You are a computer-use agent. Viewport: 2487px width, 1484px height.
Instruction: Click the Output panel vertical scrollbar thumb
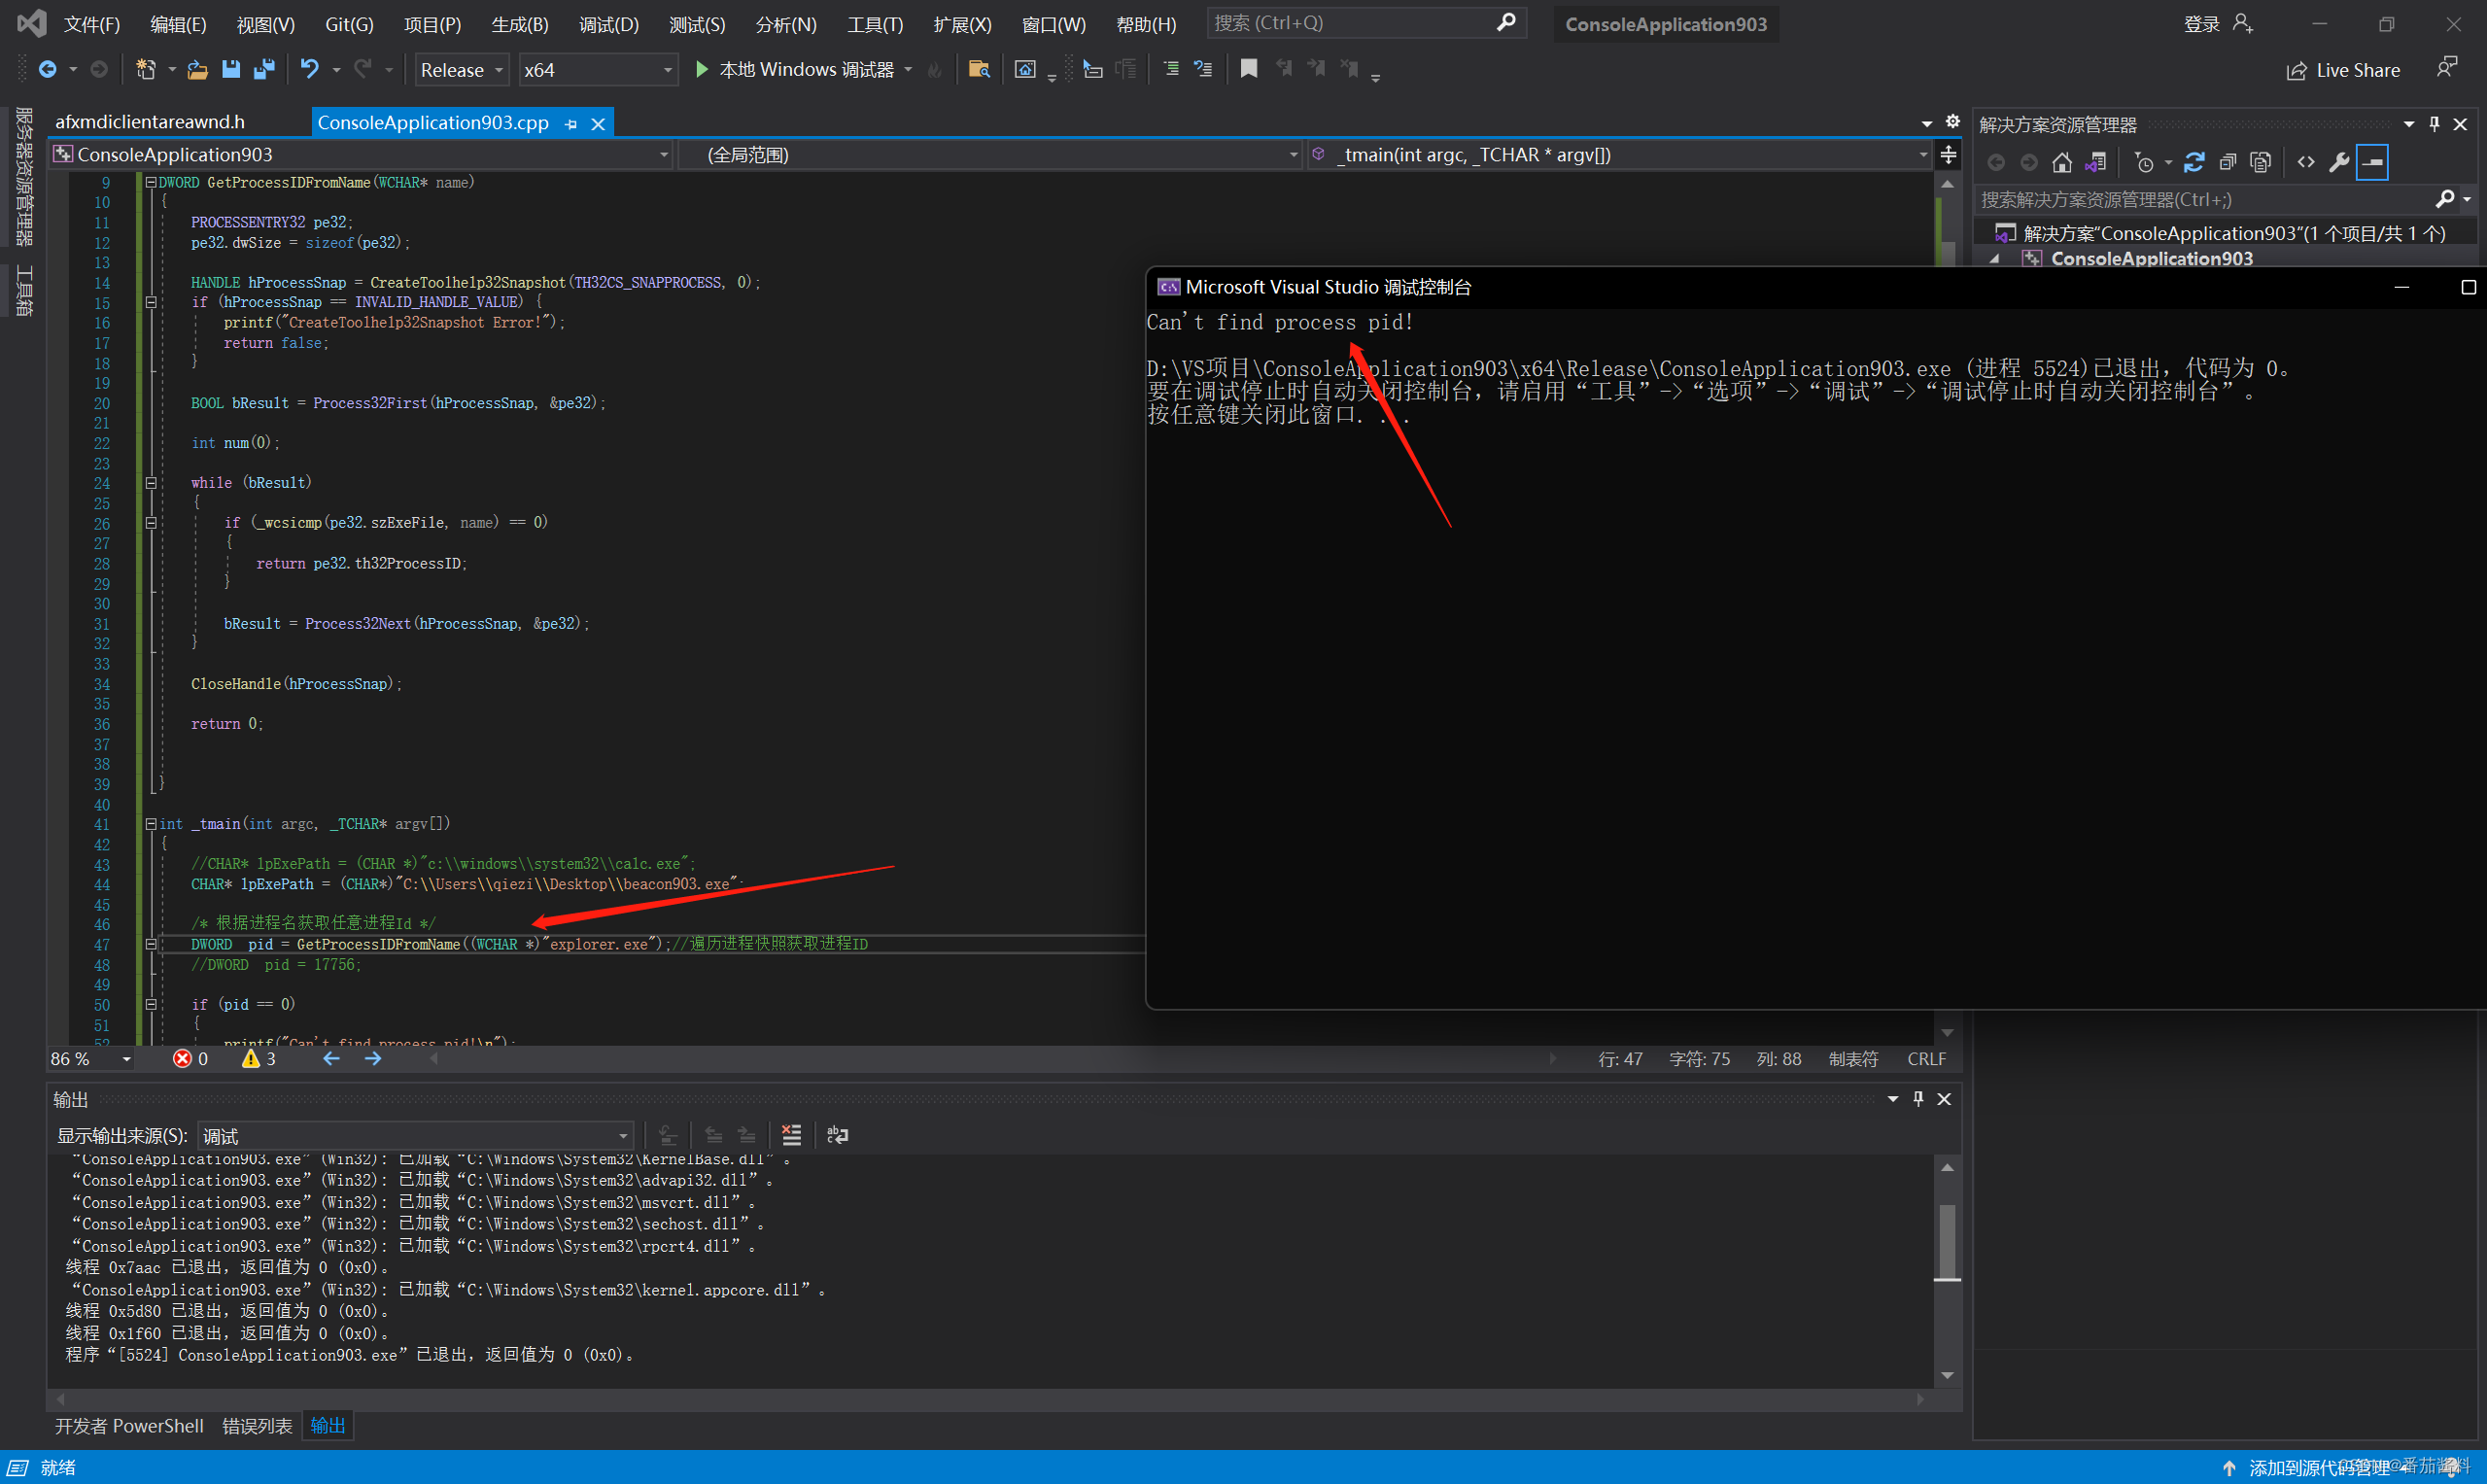point(1947,1241)
